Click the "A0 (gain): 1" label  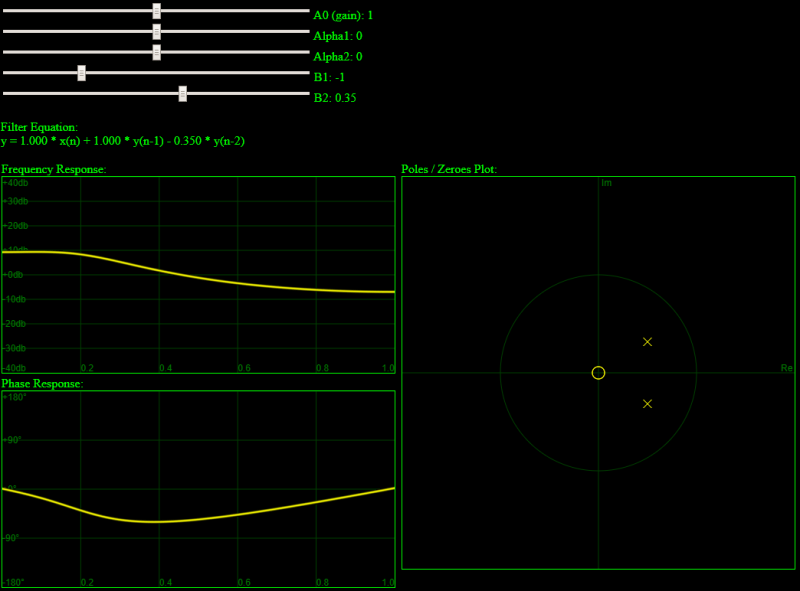tap(343, 15)
